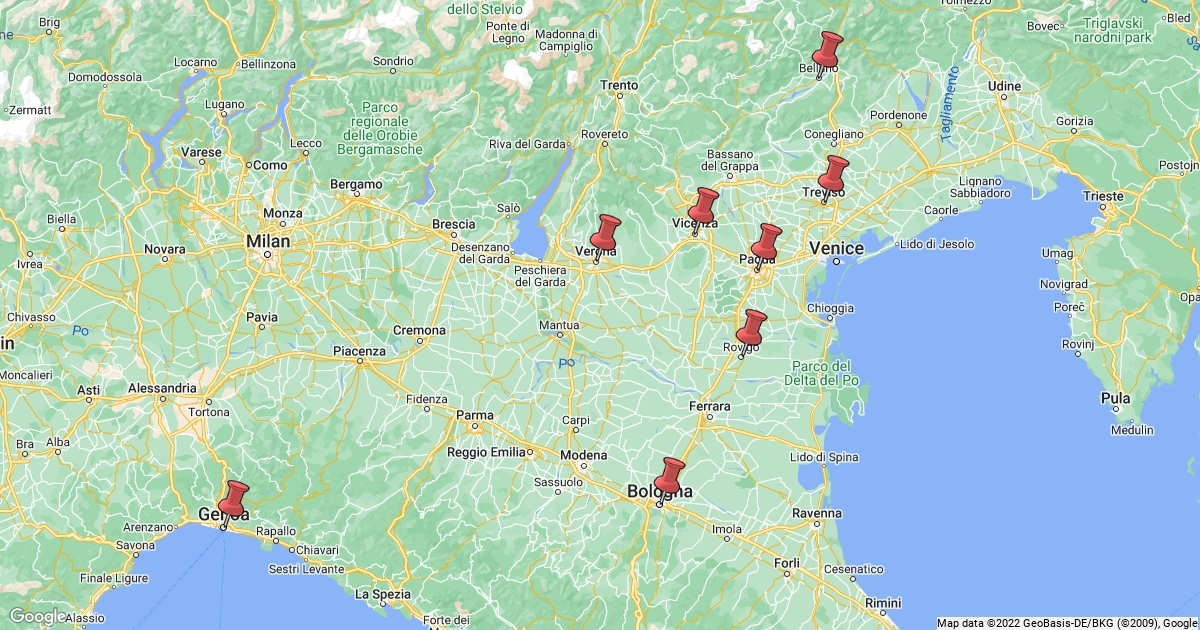This screenshot has width=1200, height=630.
Task: Click the Trento city label
Action: pos(619,85)
